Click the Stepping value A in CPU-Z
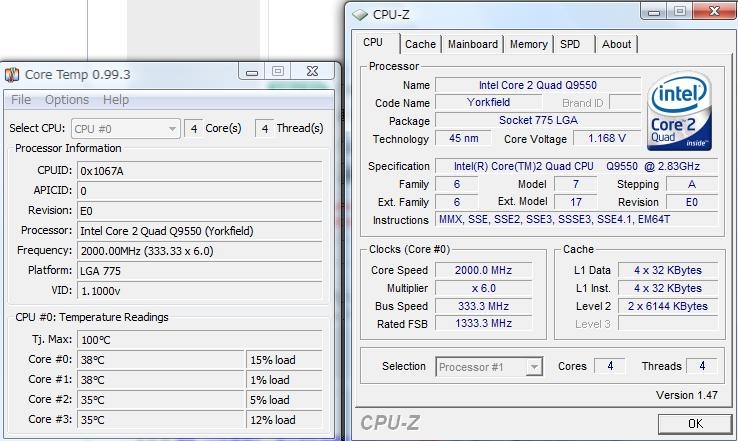 (692, 184)
